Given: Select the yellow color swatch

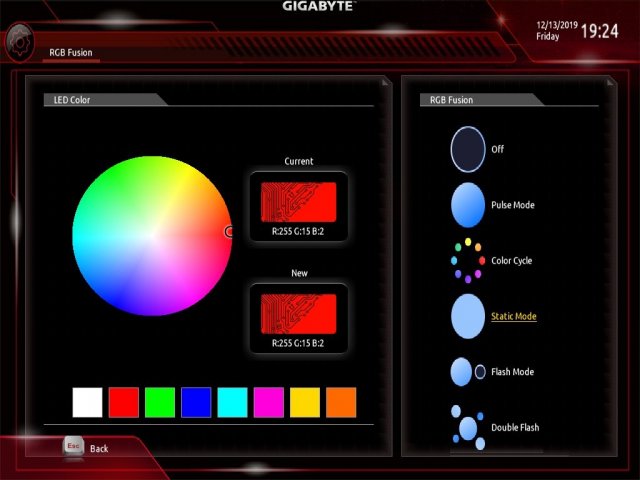Looking at the screenshot, I should 304,402.
